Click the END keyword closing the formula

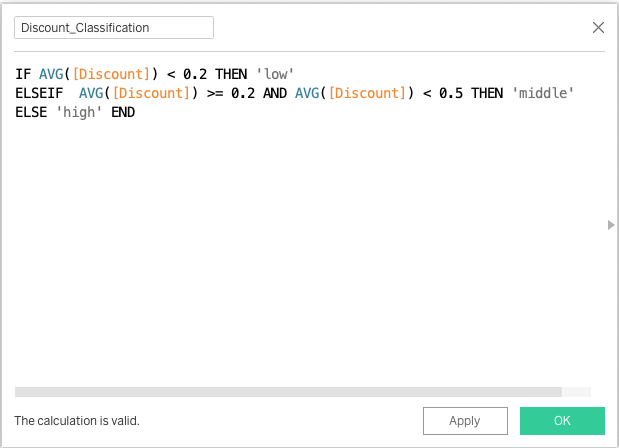[123, 112]
